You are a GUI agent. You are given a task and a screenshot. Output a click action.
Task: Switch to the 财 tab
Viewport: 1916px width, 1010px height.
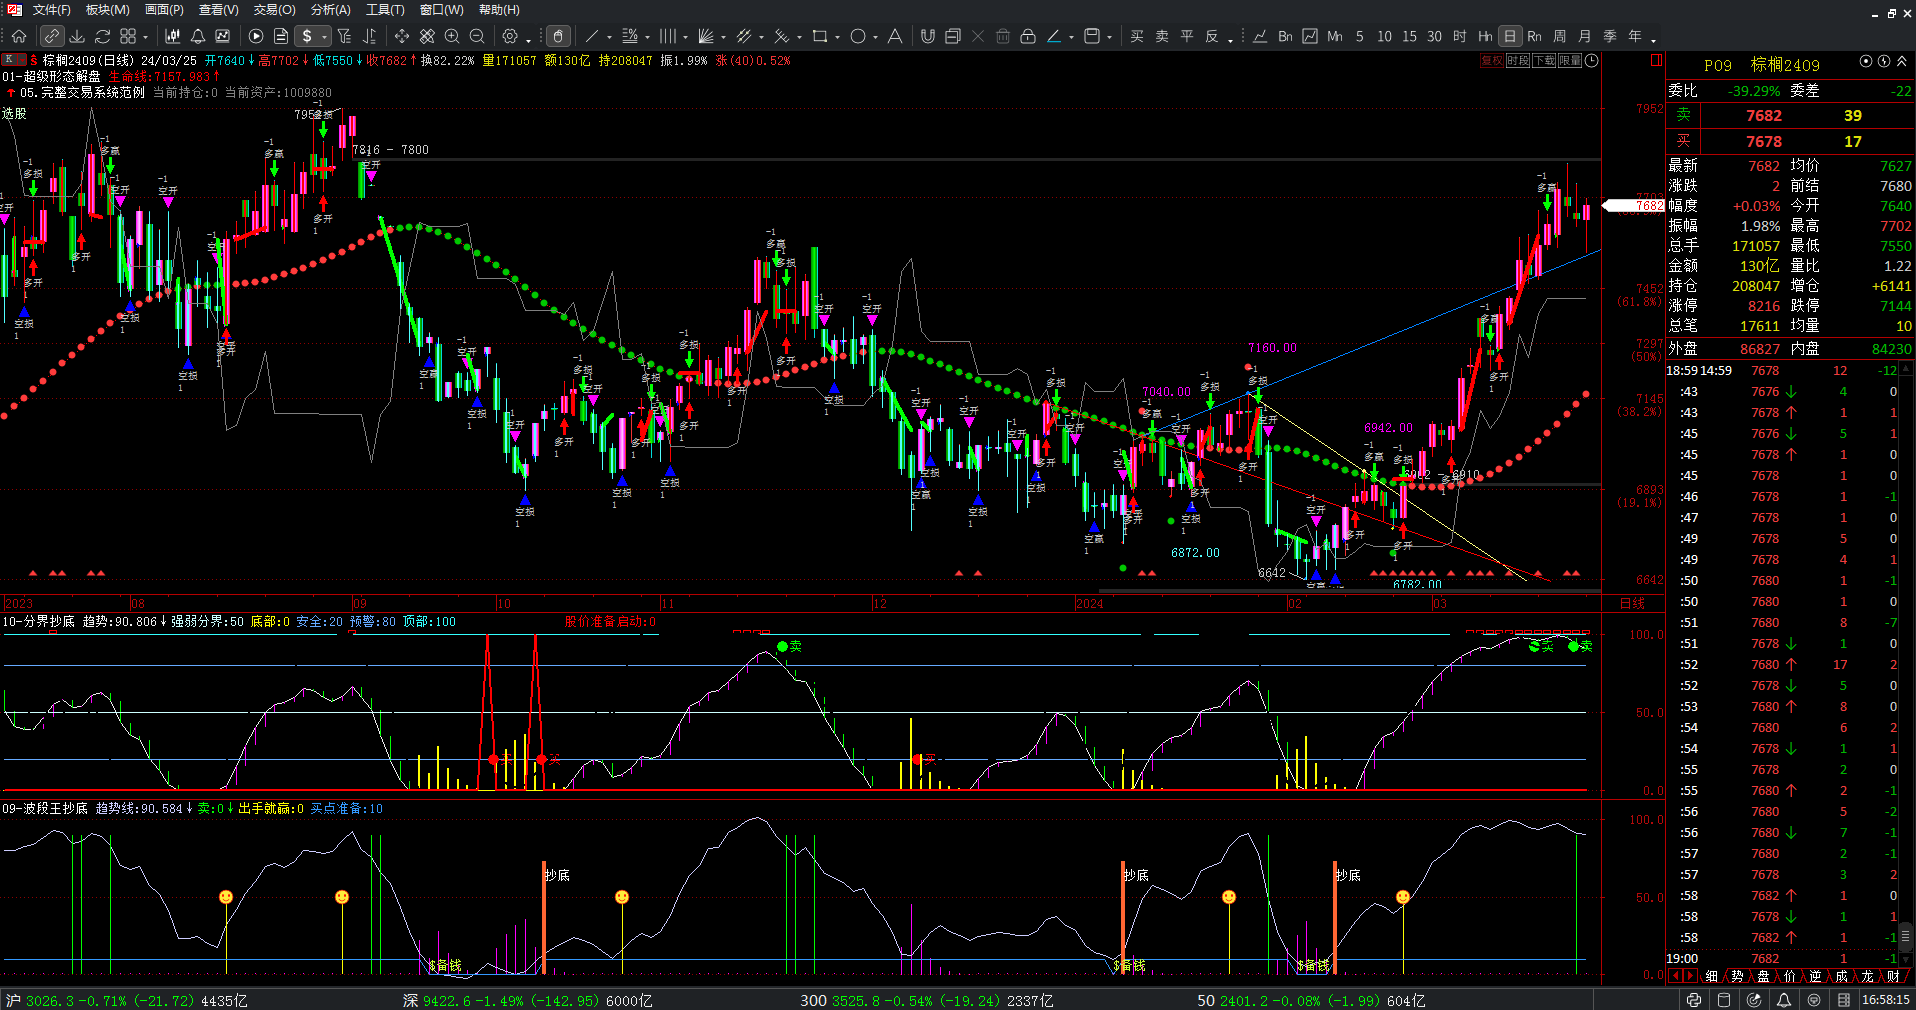click(x=1893, y=976)
